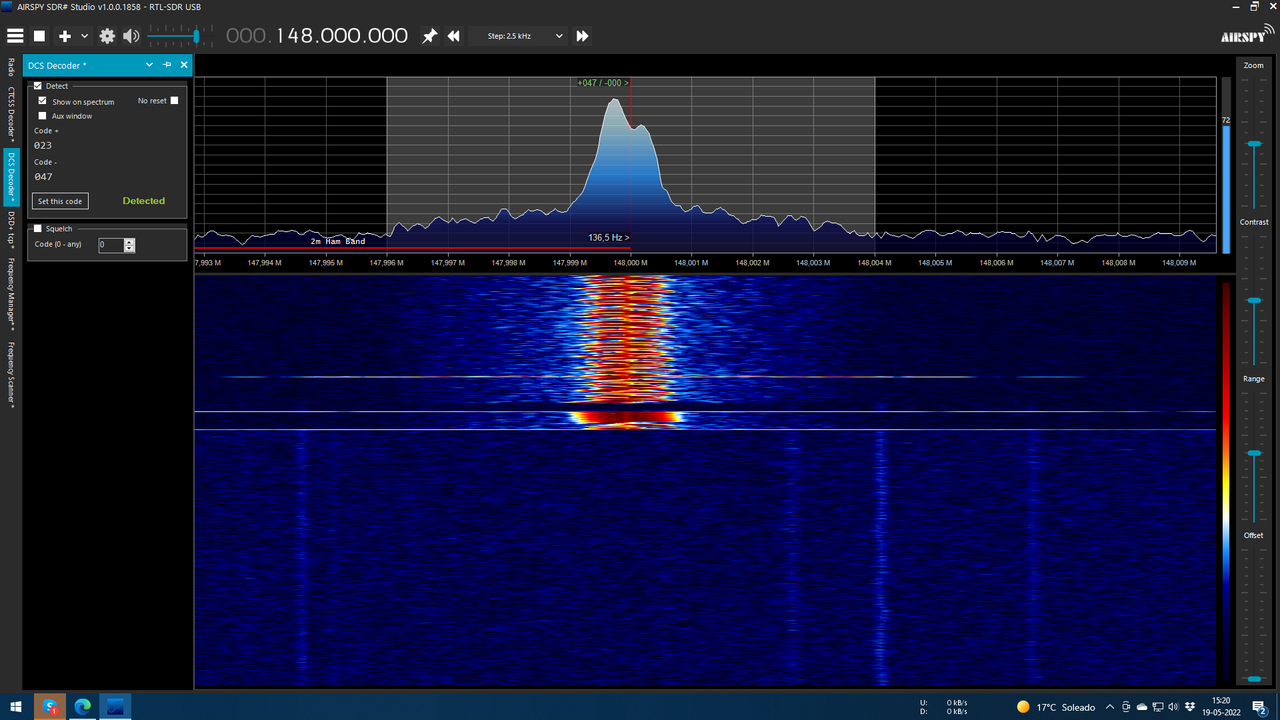Select the DCS Decoder side tab
The height and width of the screenshot is (720, 1280).
[x=11, y=177]
